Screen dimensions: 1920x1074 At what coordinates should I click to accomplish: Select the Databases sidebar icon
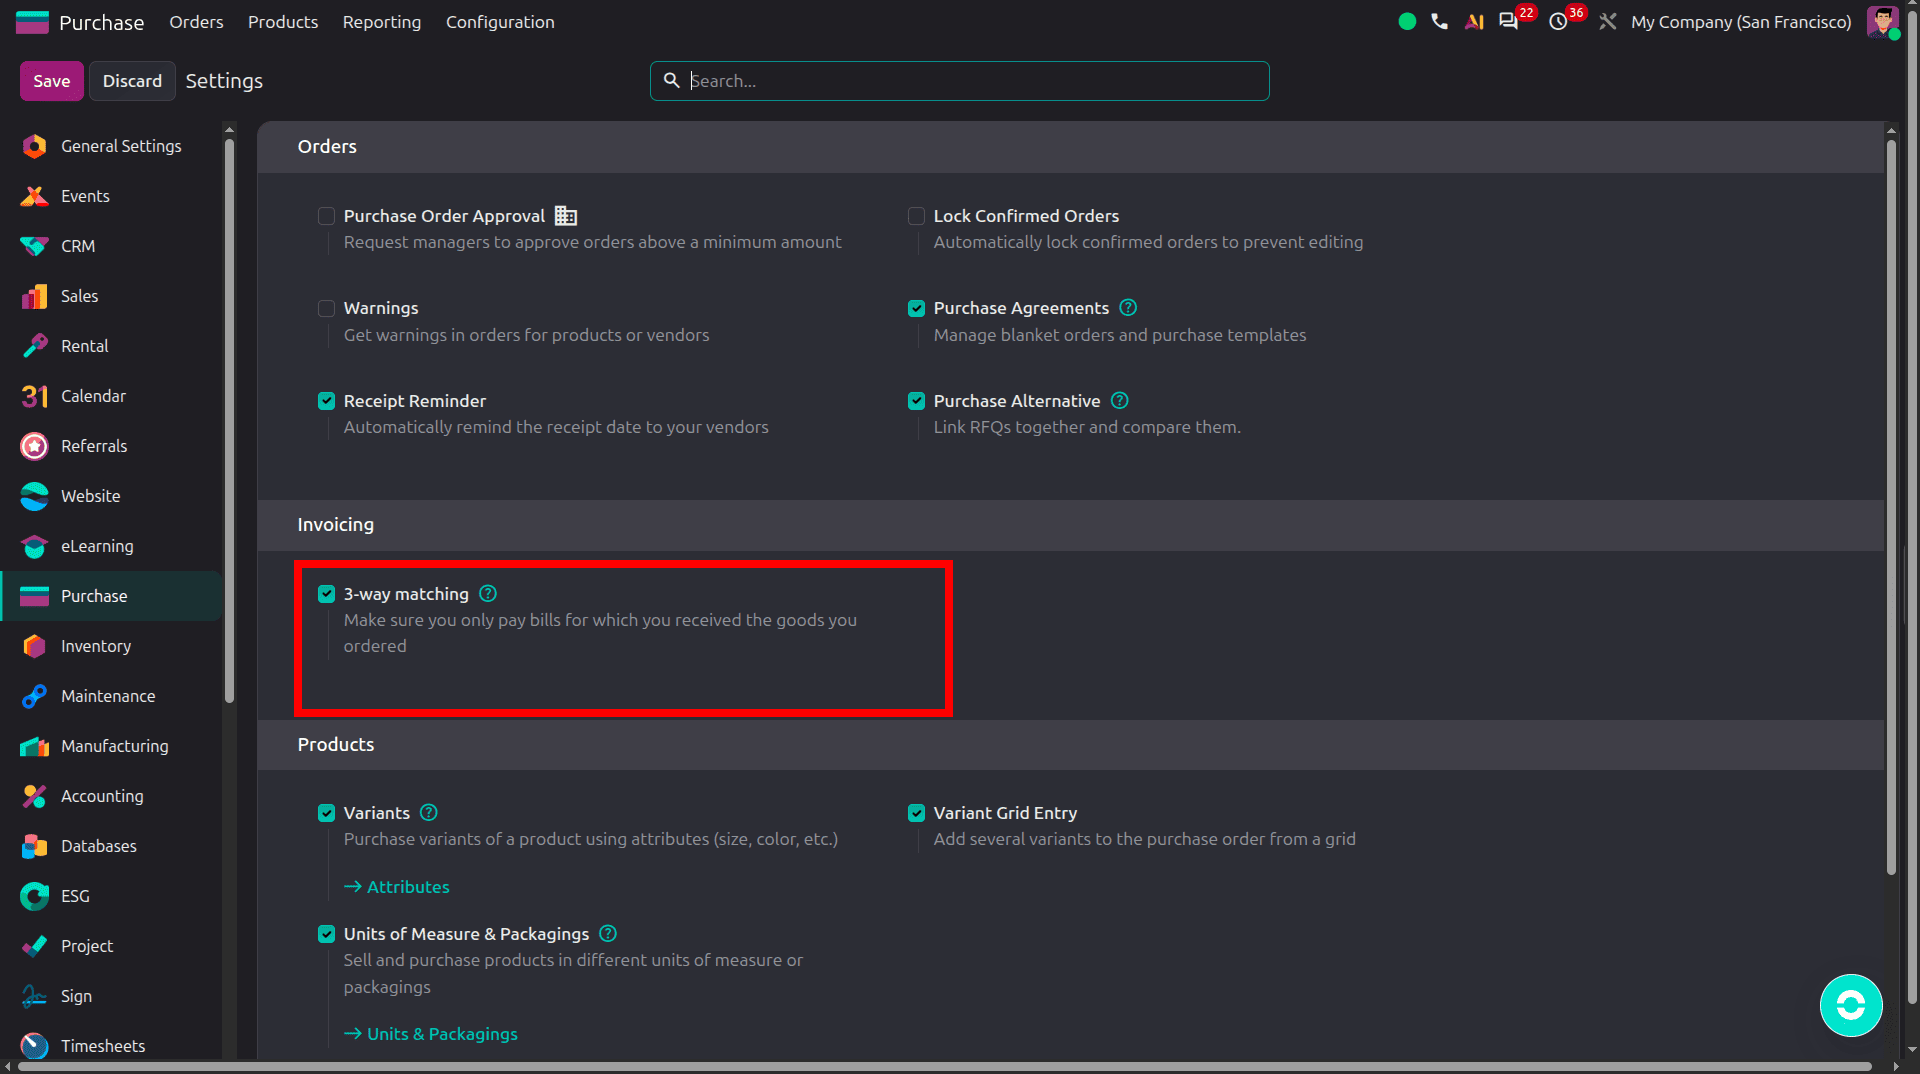[x=34, y=846]
